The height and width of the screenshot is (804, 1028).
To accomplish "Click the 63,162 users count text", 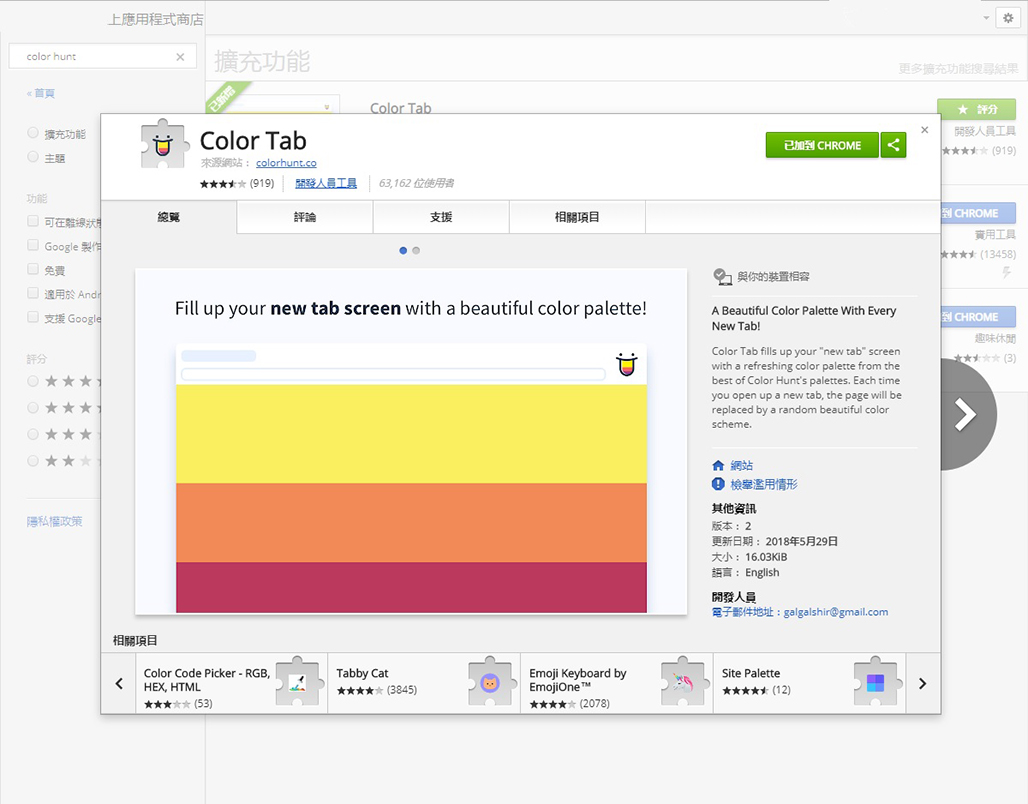I will [416, 183].
